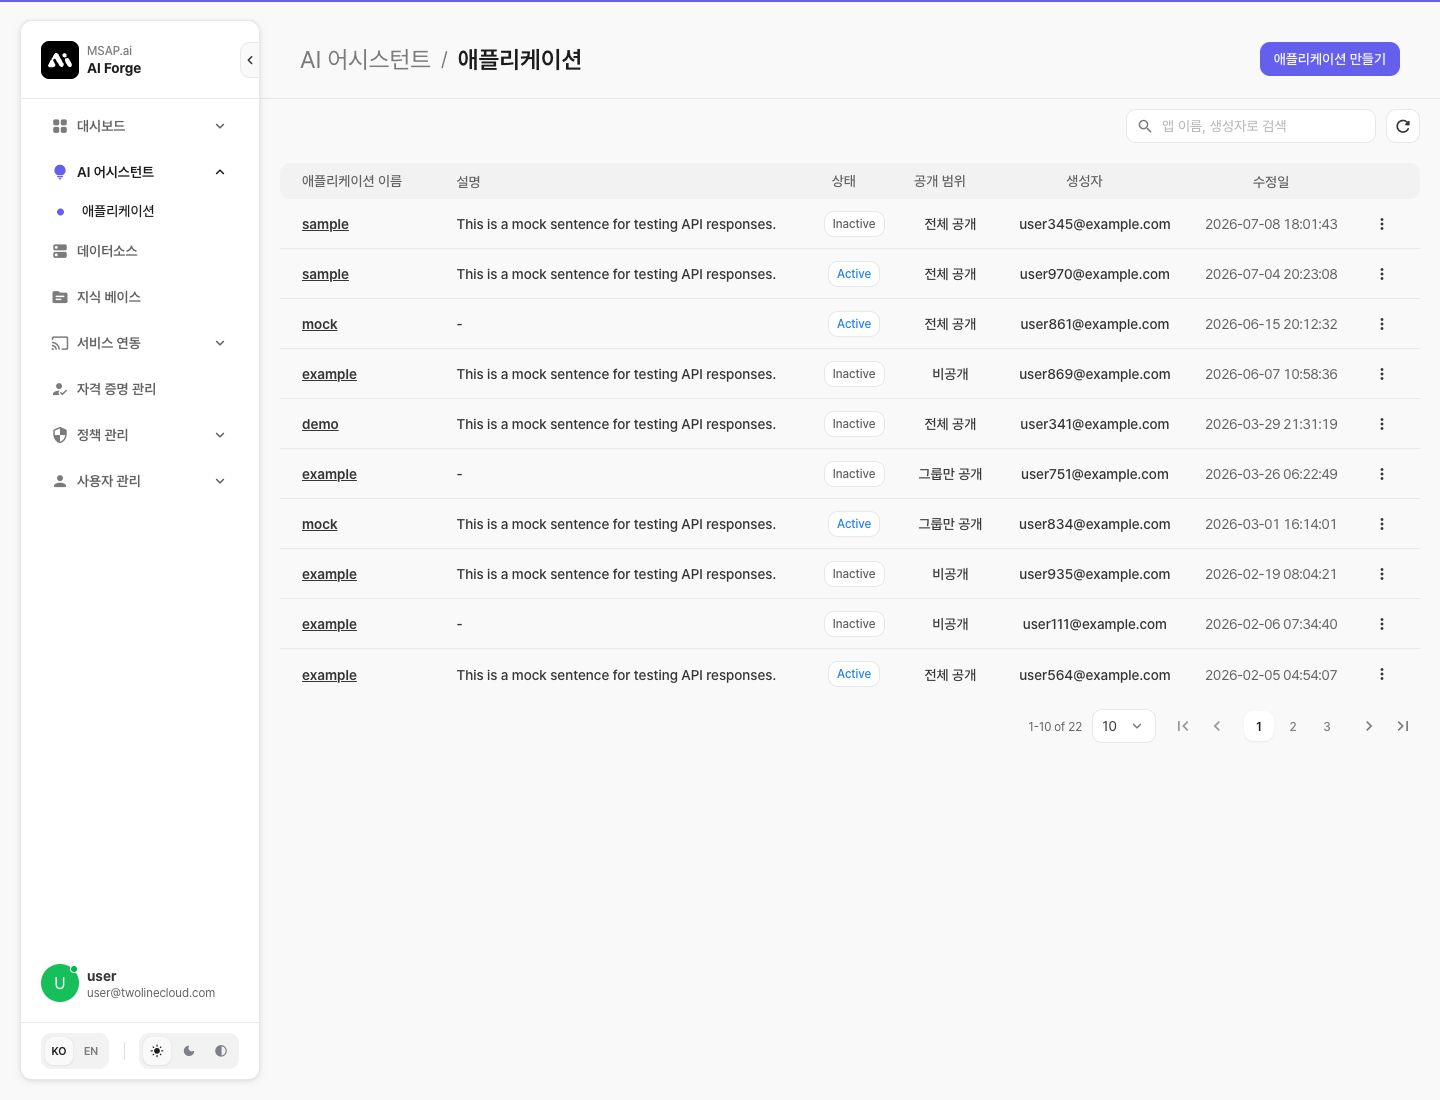This screenshot has width=1440, height=1100.
Task: Go to the previous page of results
Action: click(1217, 726)
